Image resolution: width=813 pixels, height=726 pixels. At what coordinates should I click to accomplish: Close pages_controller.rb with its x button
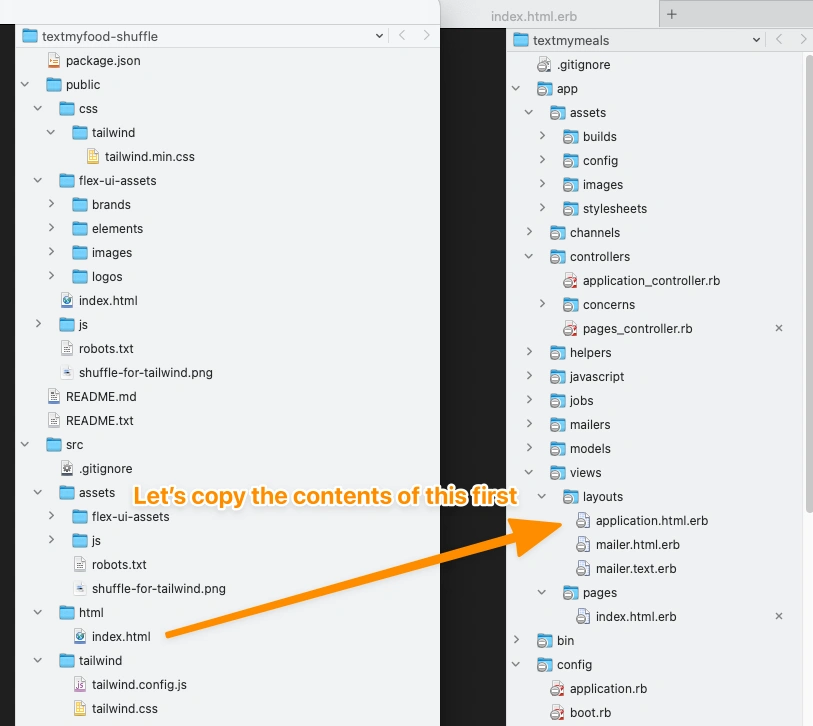(779, 329)
